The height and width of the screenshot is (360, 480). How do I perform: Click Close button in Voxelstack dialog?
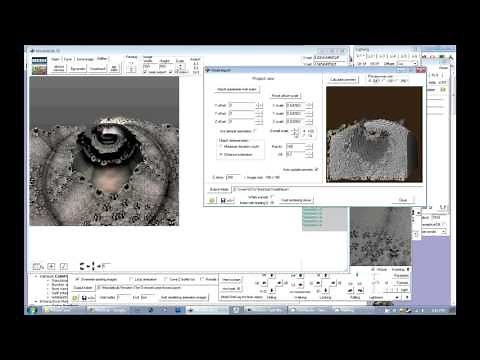click(403, 200)
